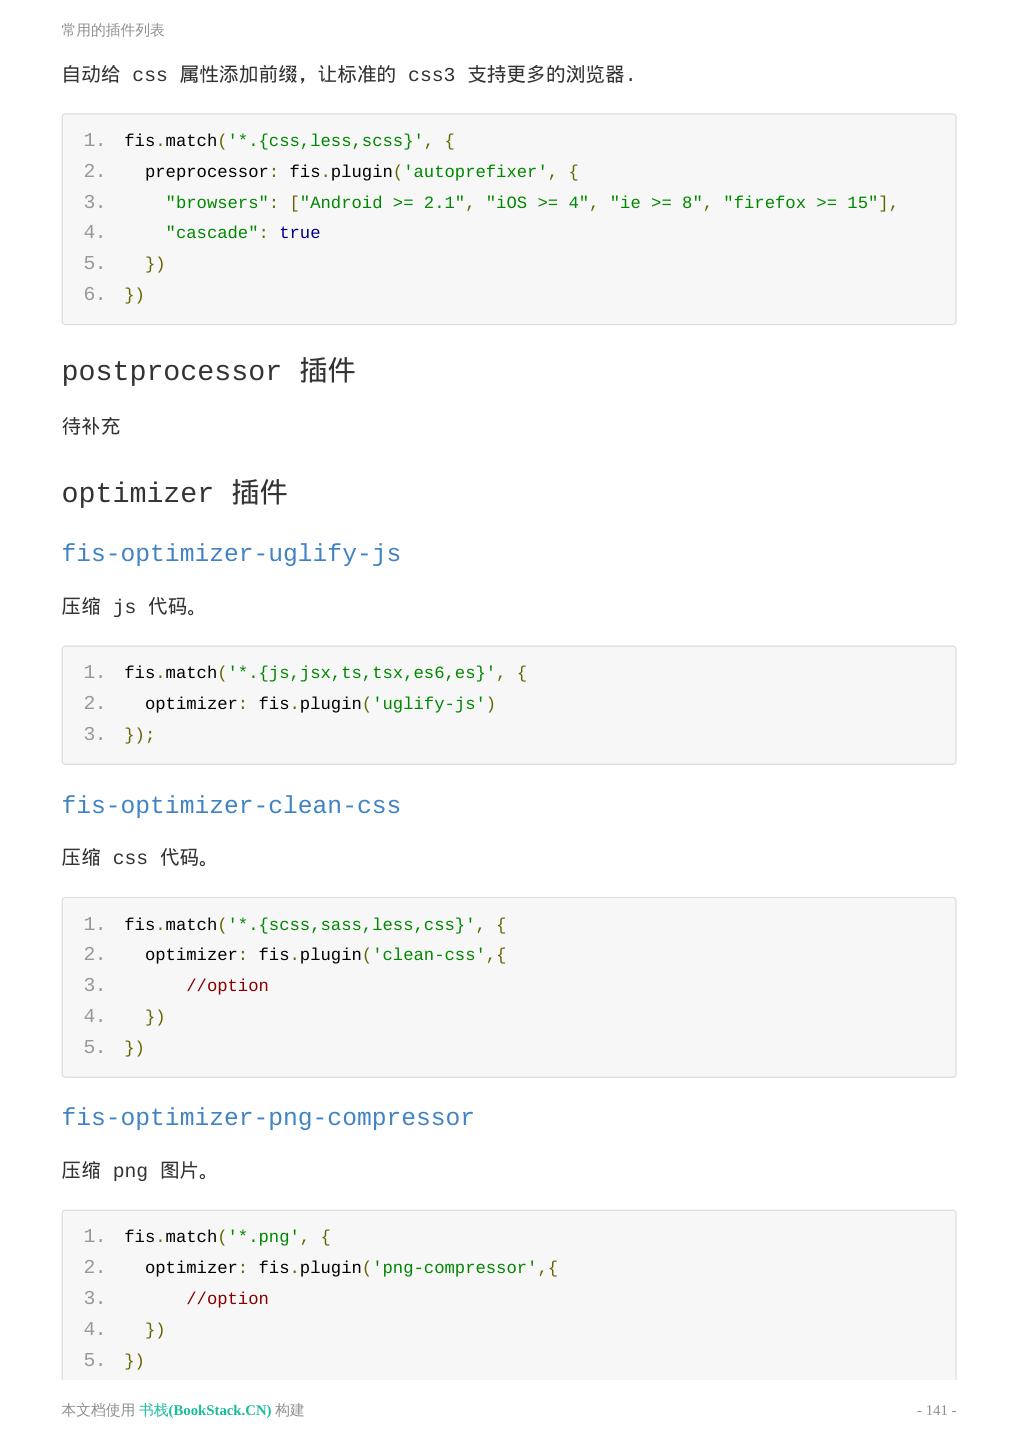1019x1440 pixels.
Task: Click the '压缩 png 图片。' description text
Action: point(136,1171)
